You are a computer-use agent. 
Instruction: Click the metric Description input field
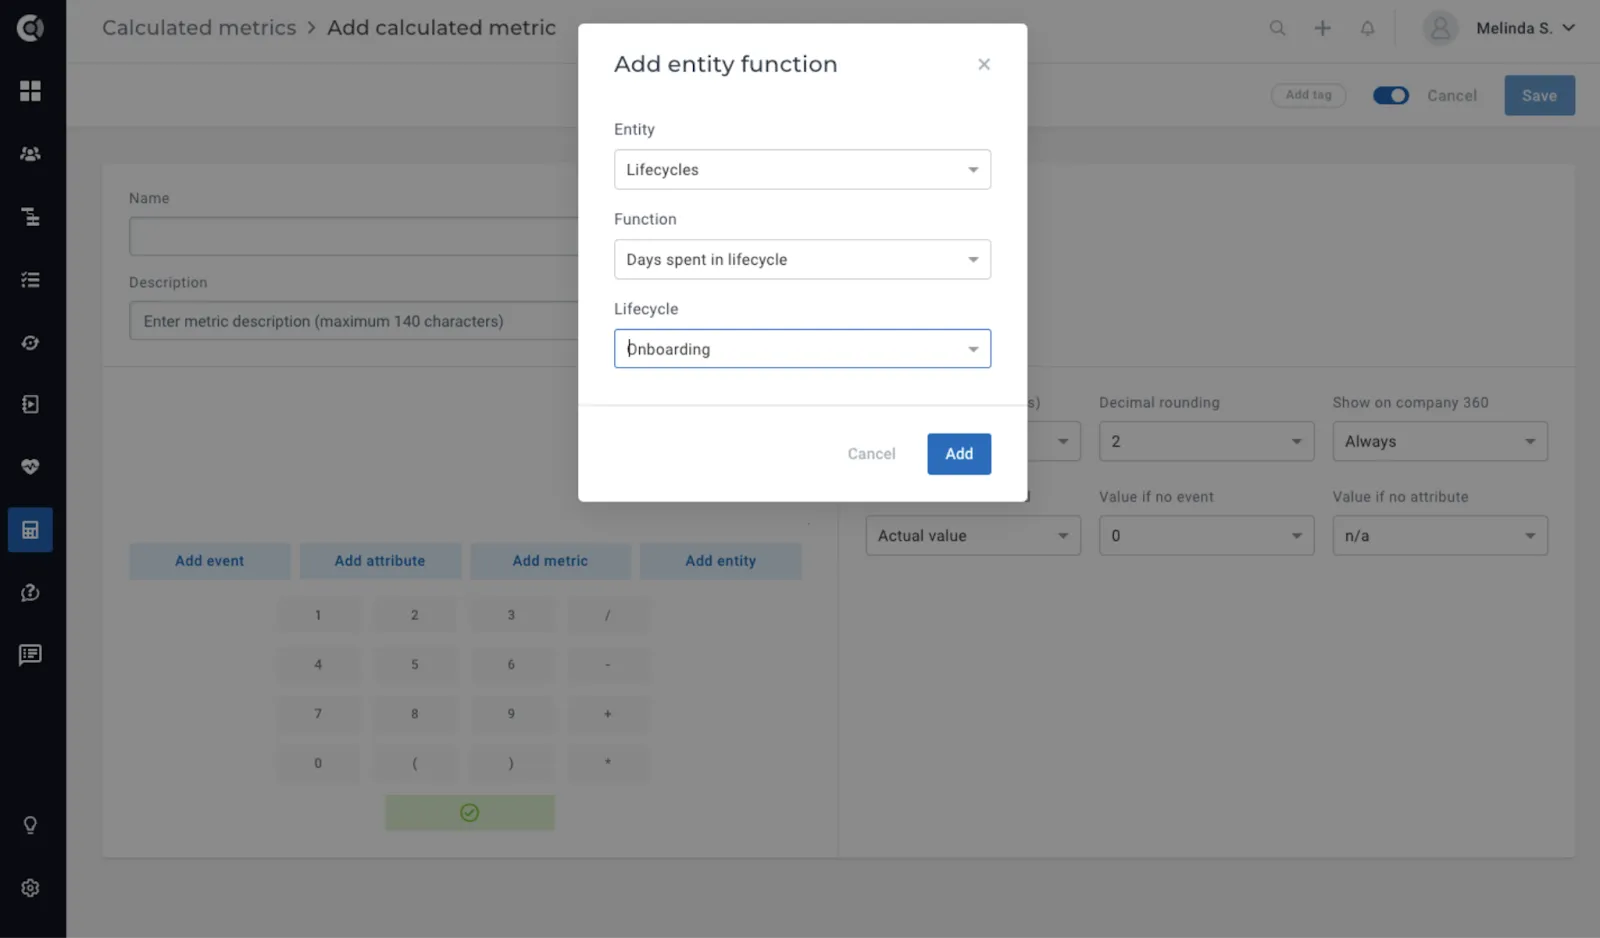[x=354, y=321]
